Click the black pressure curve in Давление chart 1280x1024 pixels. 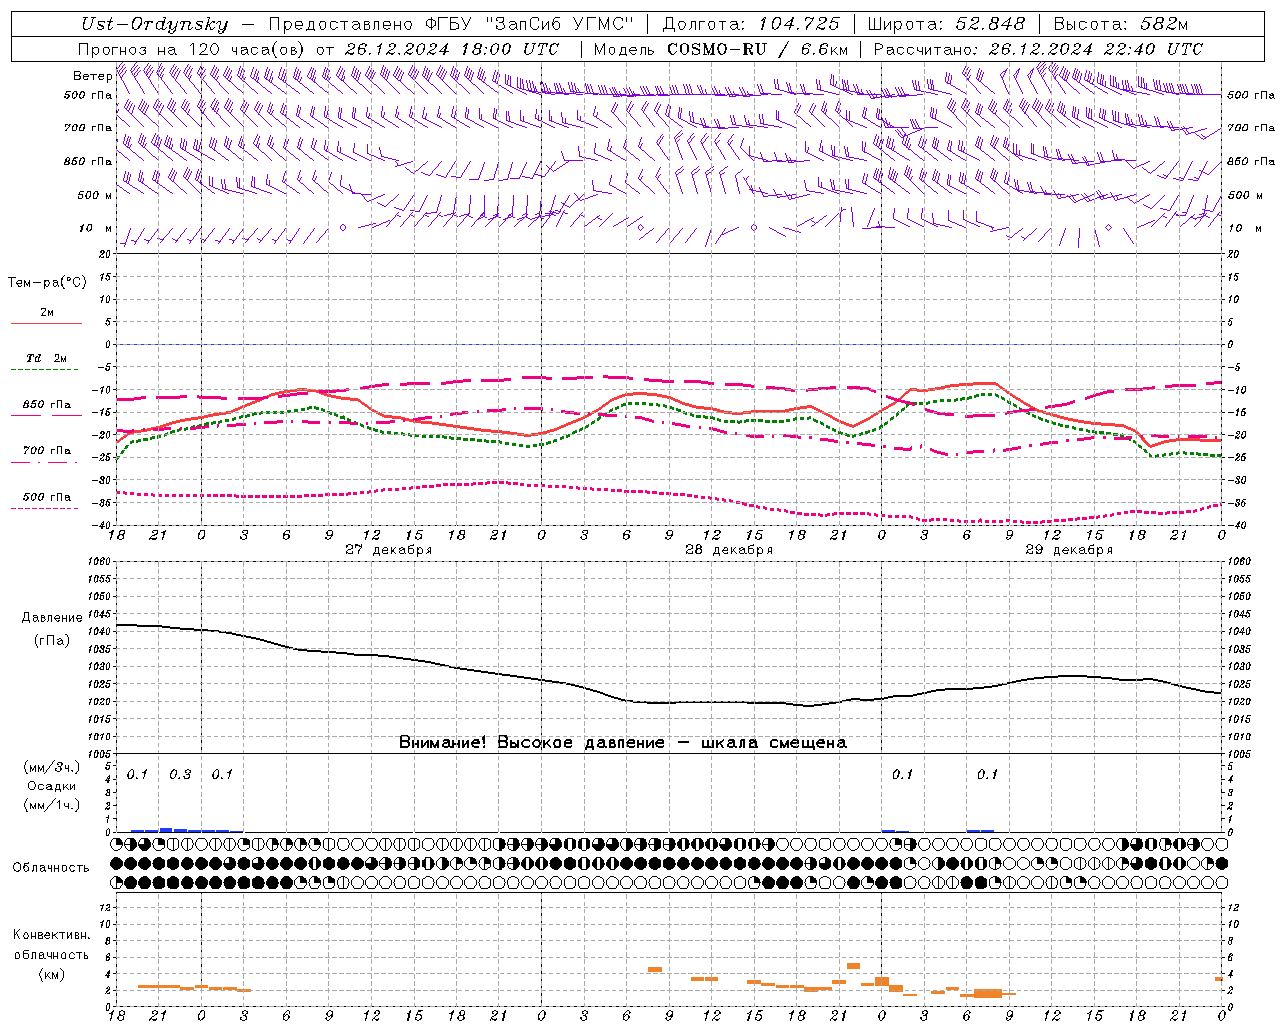coord(670,702)
